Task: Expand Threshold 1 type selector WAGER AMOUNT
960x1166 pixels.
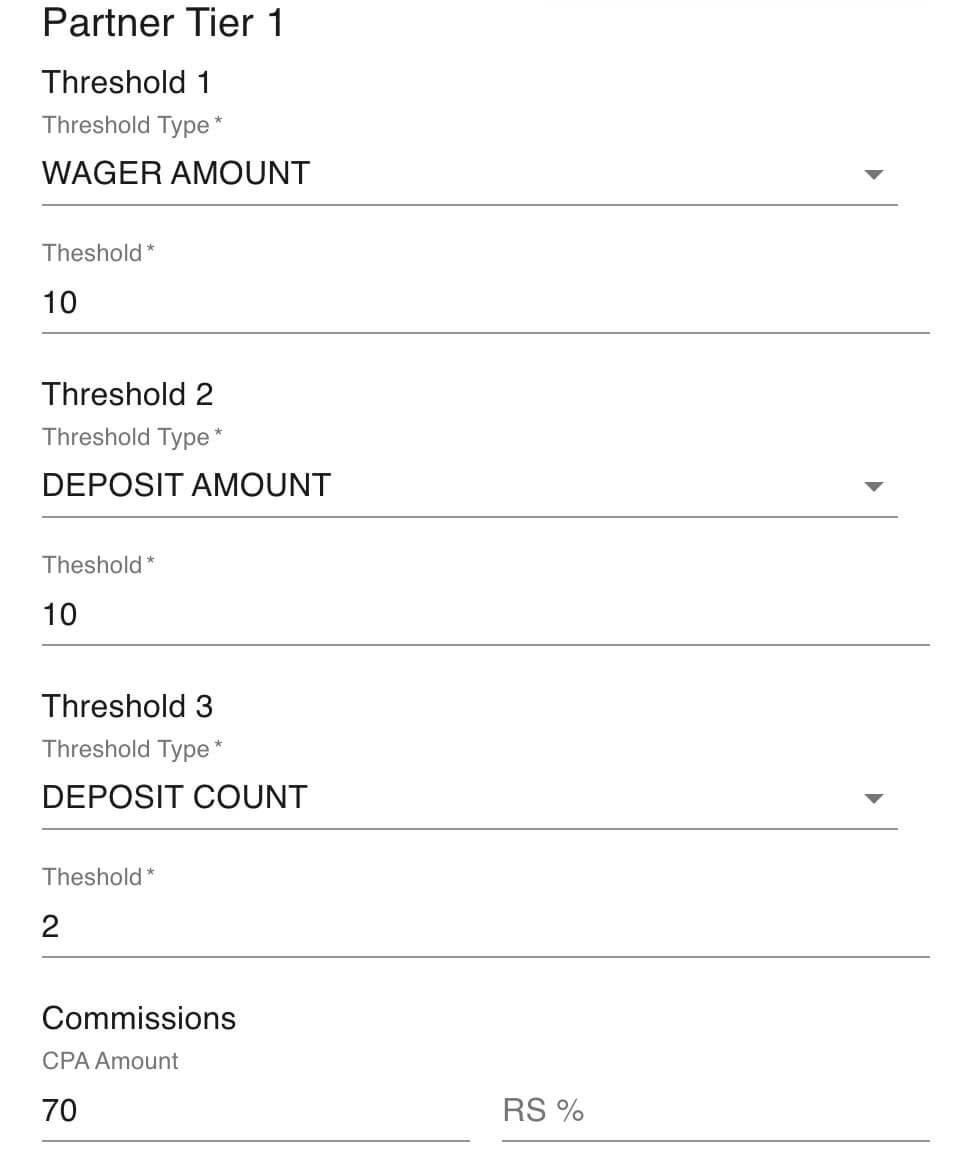Action: pyautogui.click(x=469, y=174)
